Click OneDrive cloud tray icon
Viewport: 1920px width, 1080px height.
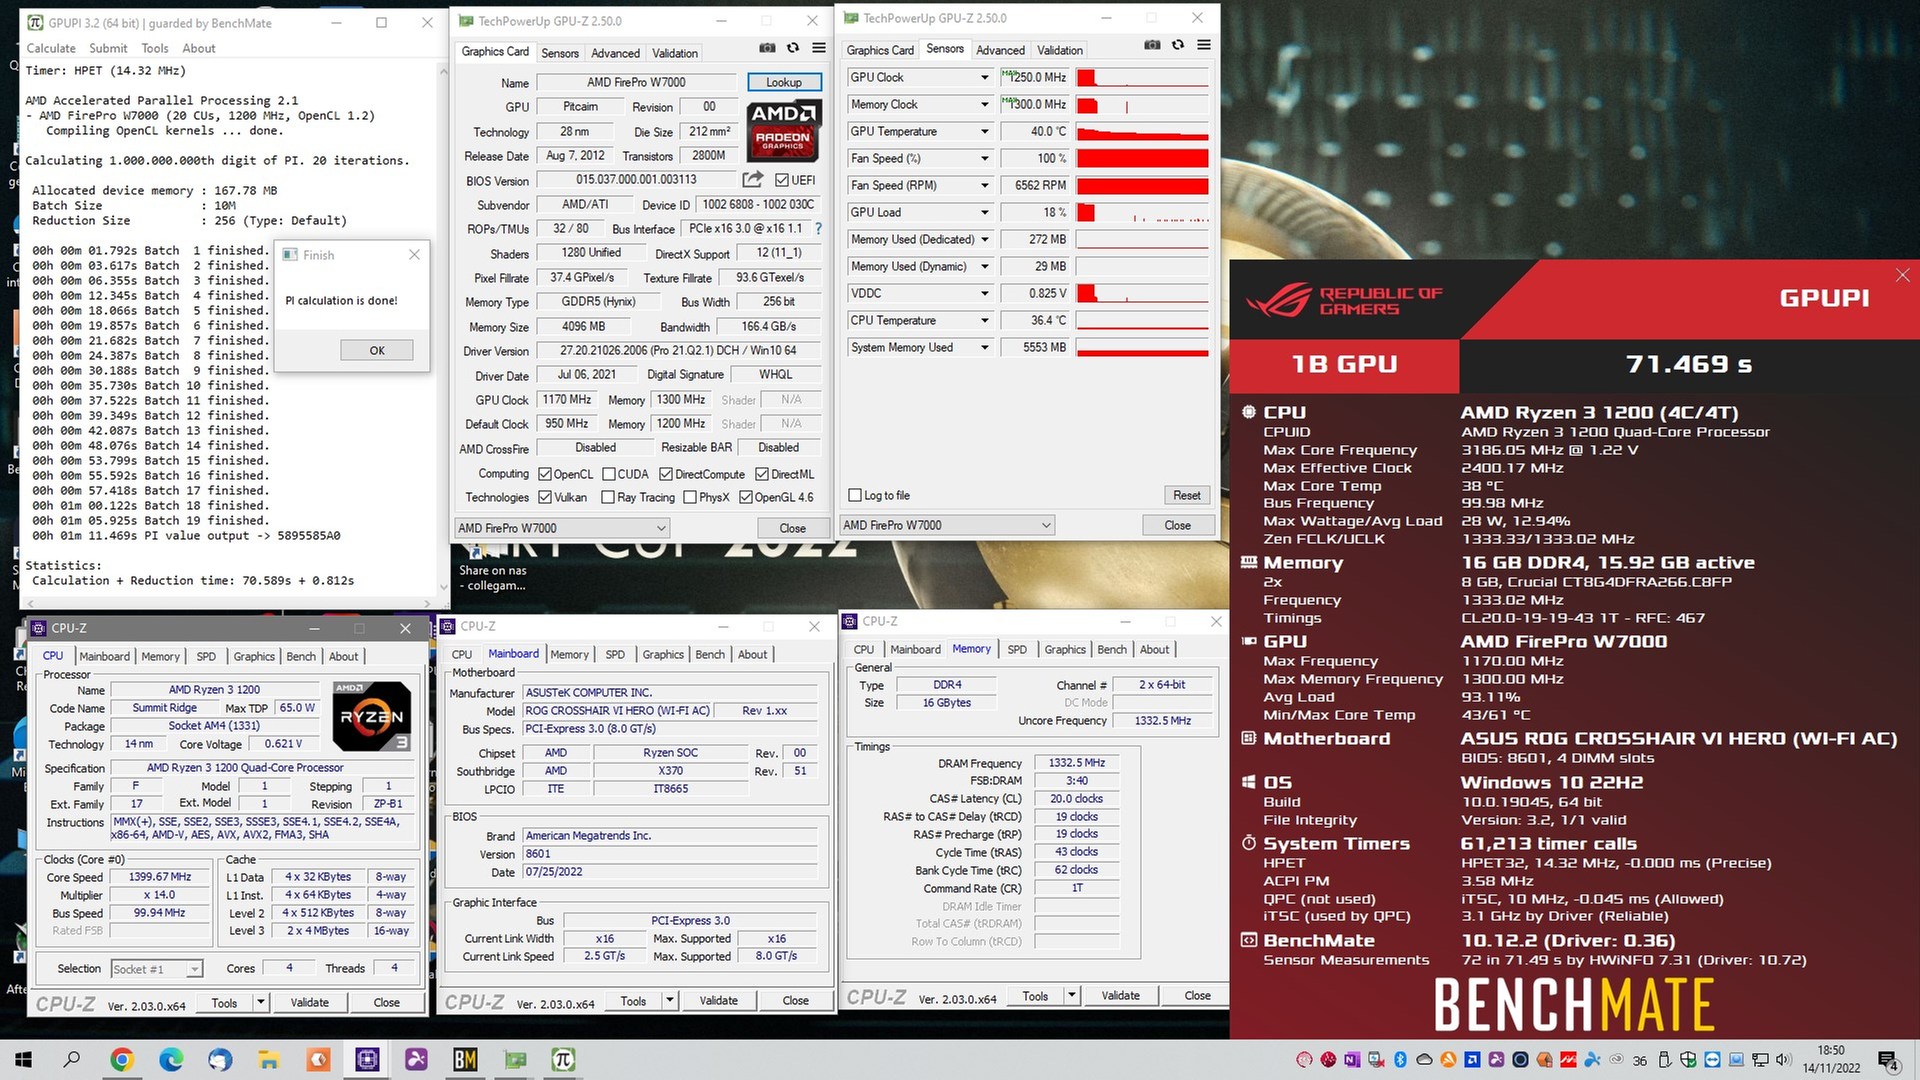[1424, 1060]
